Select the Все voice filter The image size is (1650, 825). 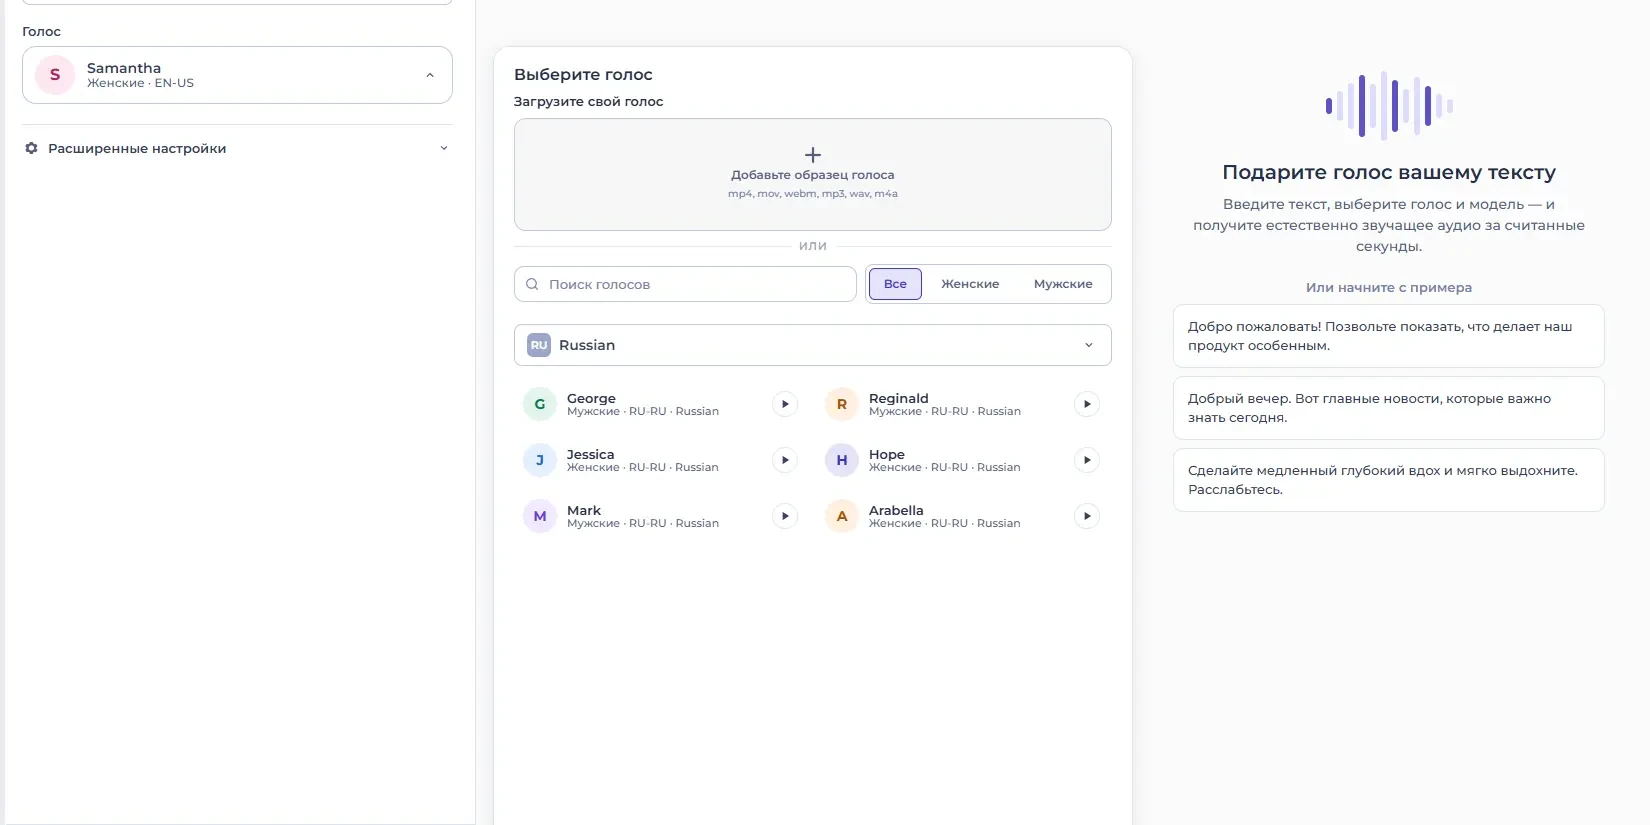(x=895, y=284)
